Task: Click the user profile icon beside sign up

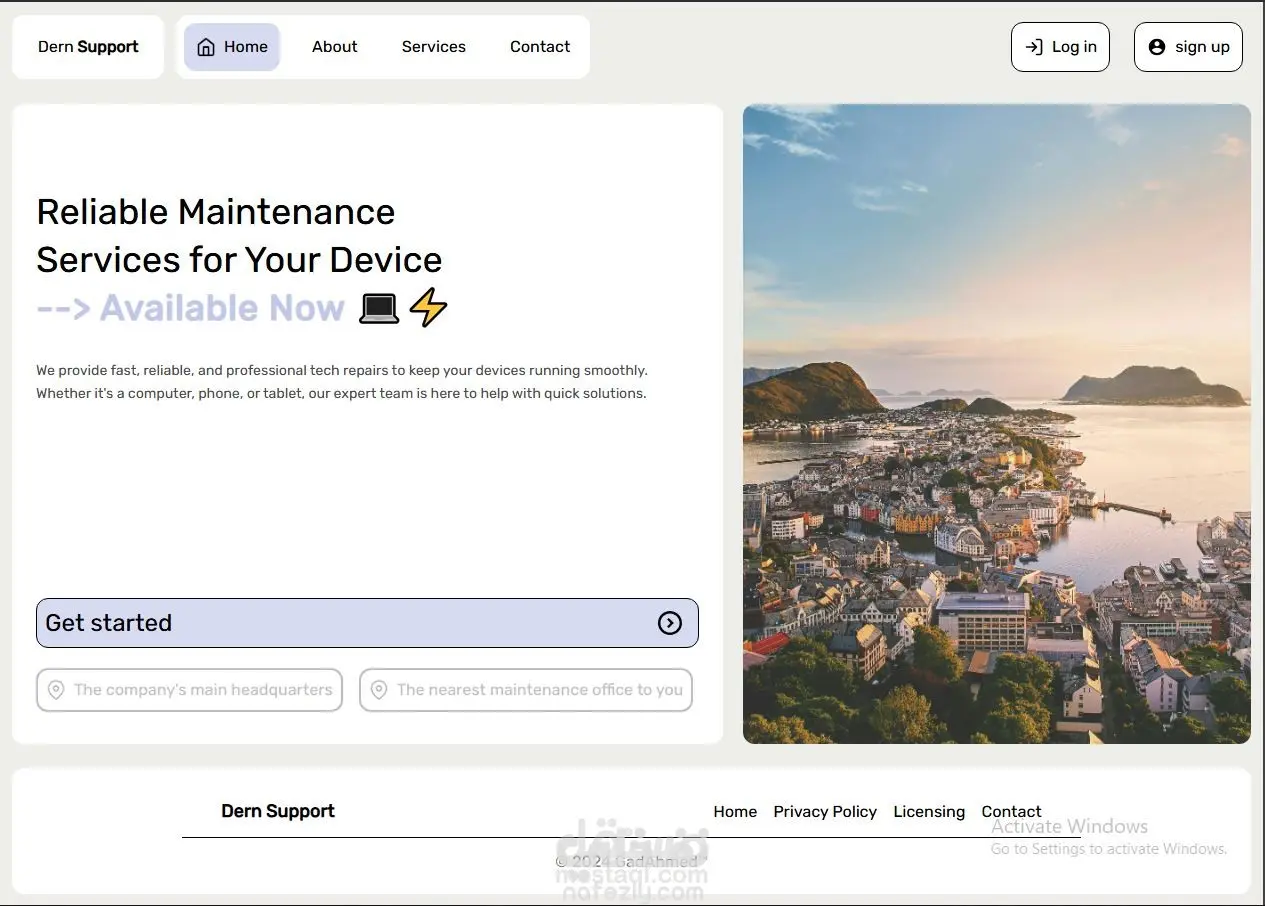Action: [x=1157, y=47]
